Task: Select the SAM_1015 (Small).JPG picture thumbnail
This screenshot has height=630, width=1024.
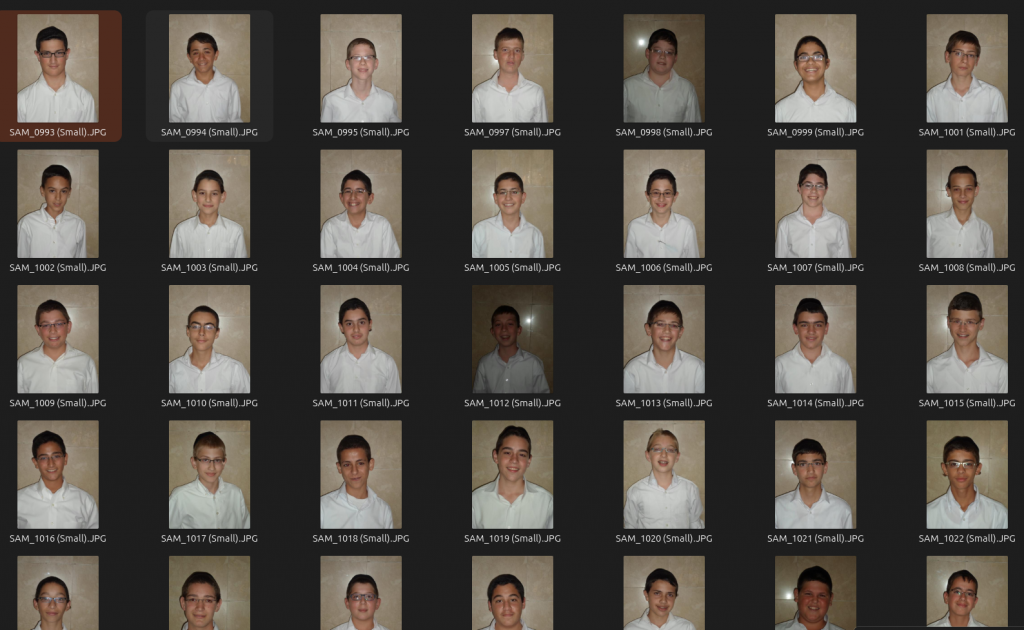Action: tap(967, 339)
